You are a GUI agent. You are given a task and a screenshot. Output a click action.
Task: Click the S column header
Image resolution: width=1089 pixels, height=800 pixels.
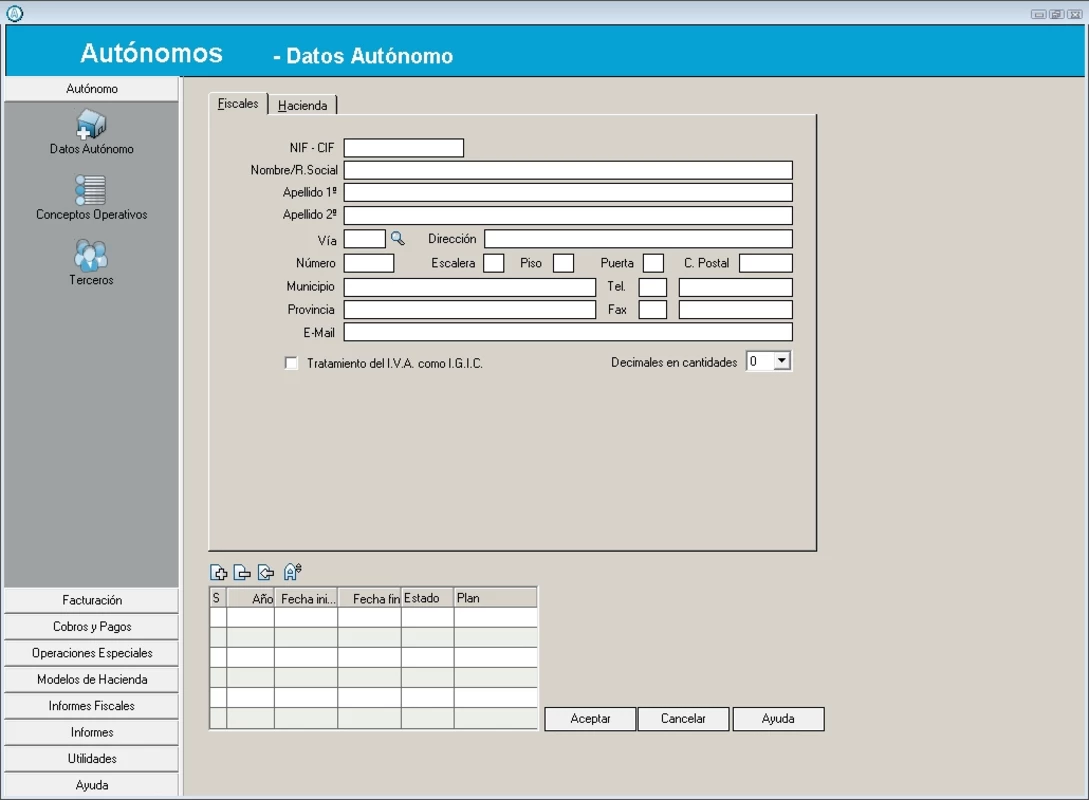point(218,598)
